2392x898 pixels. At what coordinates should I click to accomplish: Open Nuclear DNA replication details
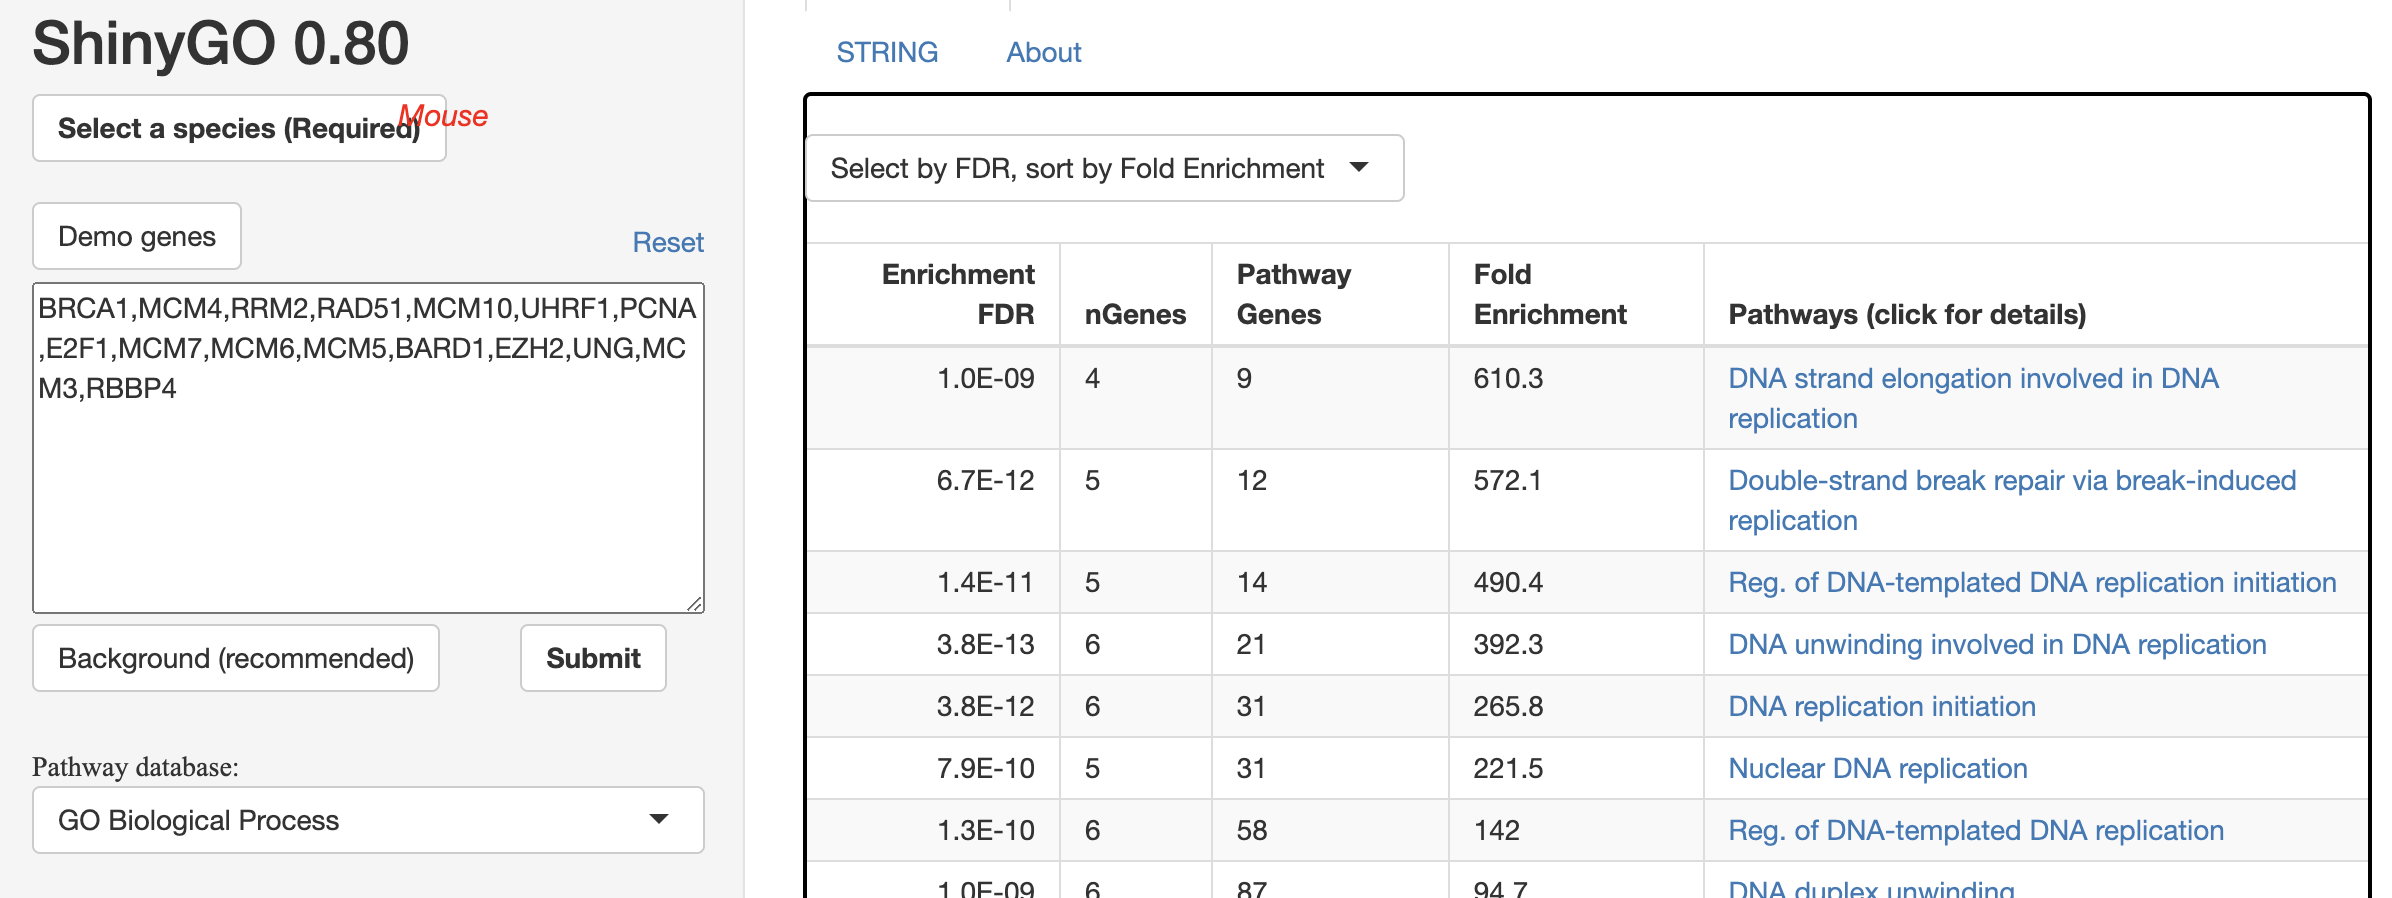[x=1877, y=768]
